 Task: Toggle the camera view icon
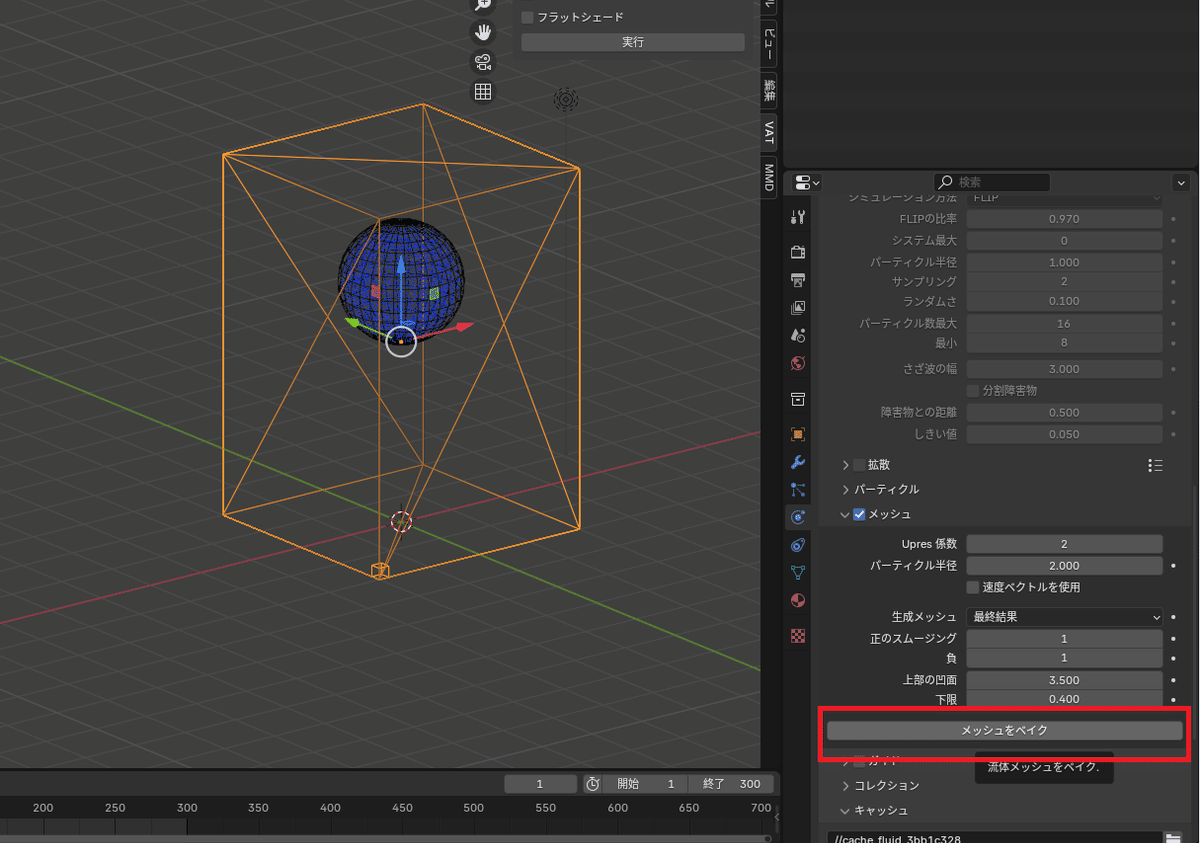[x=483, y=62]
